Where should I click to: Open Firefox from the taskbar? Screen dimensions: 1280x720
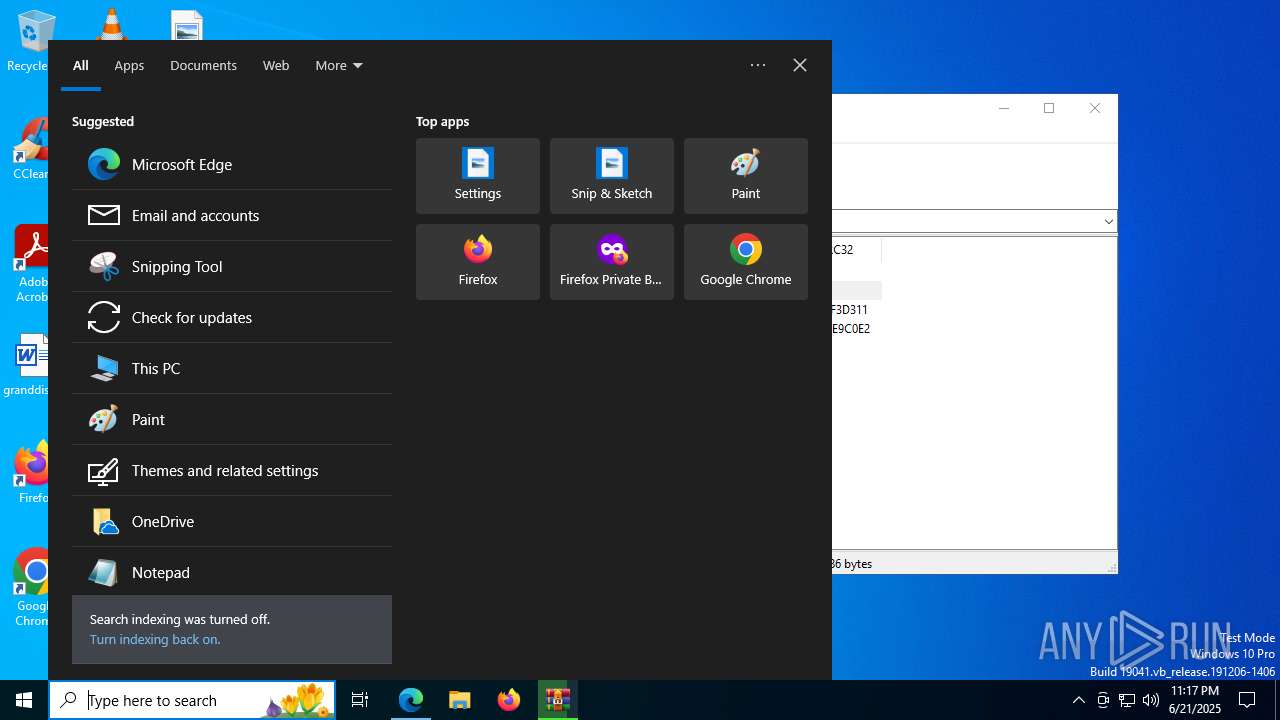[x=509, y=700]
